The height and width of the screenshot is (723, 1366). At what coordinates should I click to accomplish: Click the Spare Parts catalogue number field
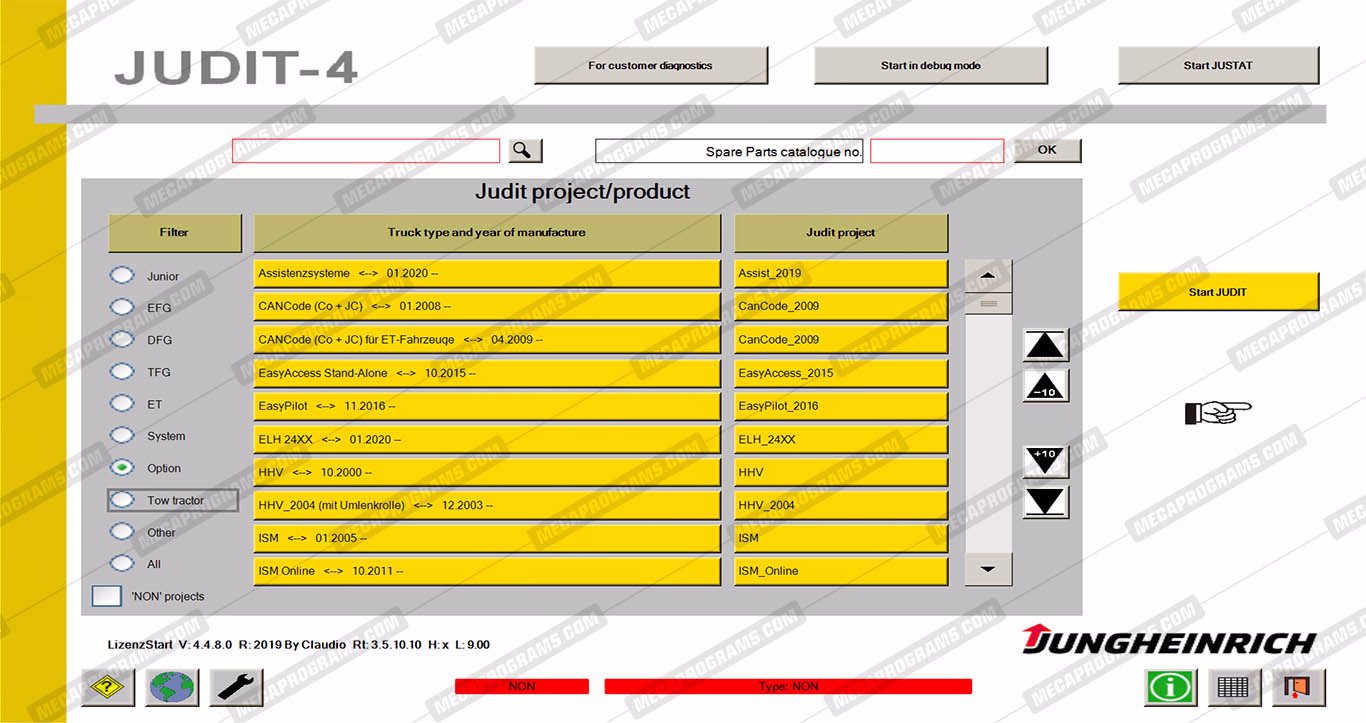[936, 151]
